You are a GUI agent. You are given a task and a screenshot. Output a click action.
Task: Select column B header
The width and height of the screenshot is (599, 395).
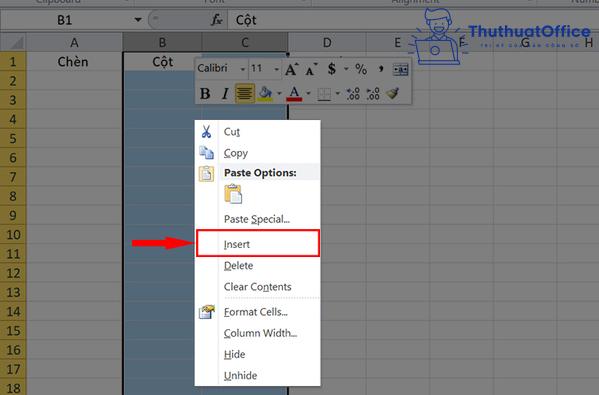pyautogui.click(x=162, y=42)
